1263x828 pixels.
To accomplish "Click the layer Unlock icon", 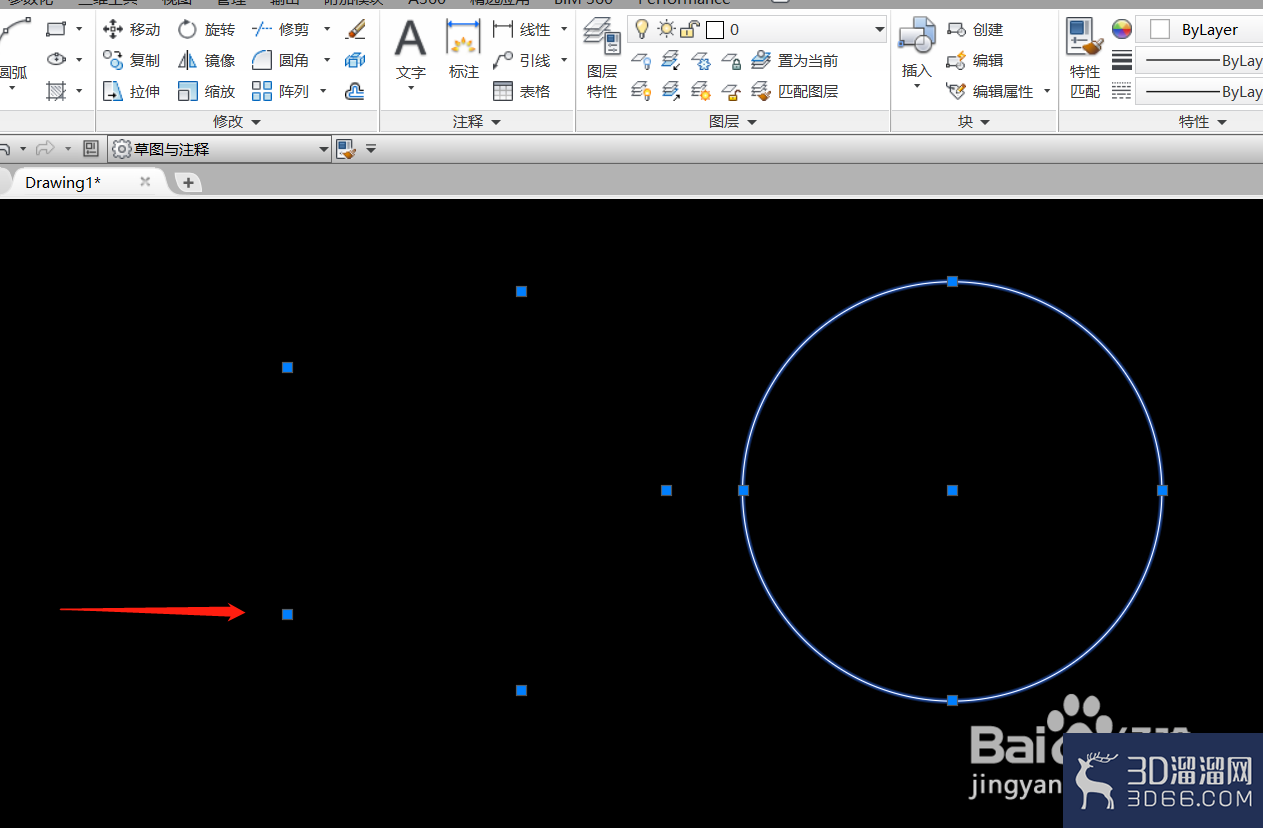I will pyautogui.click(x=732, y=92).
